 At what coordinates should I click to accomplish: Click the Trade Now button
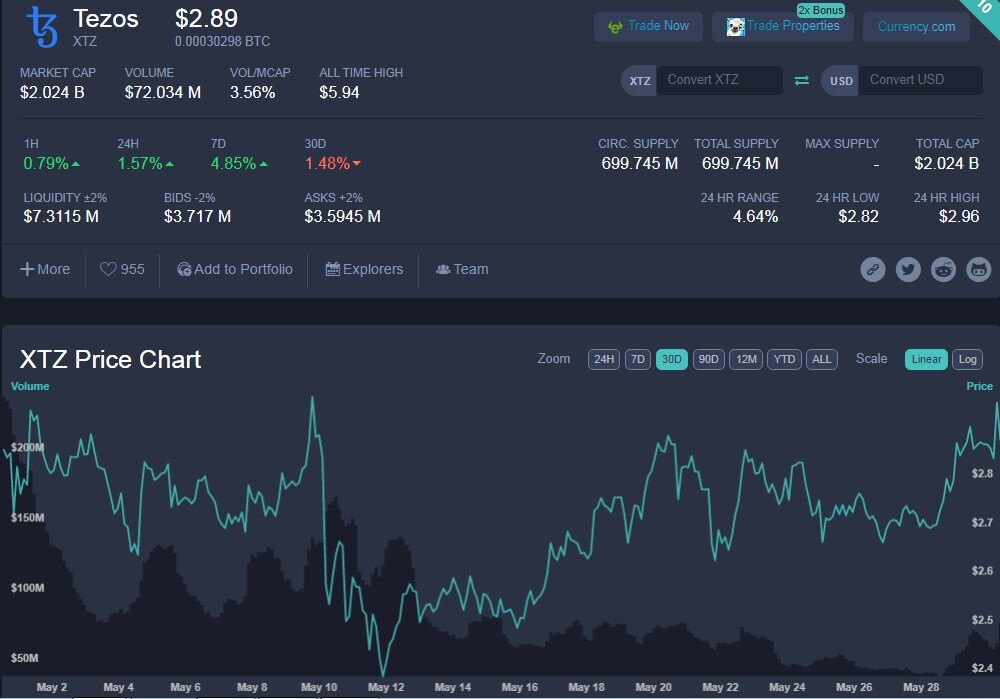click(x=648, y=26)
